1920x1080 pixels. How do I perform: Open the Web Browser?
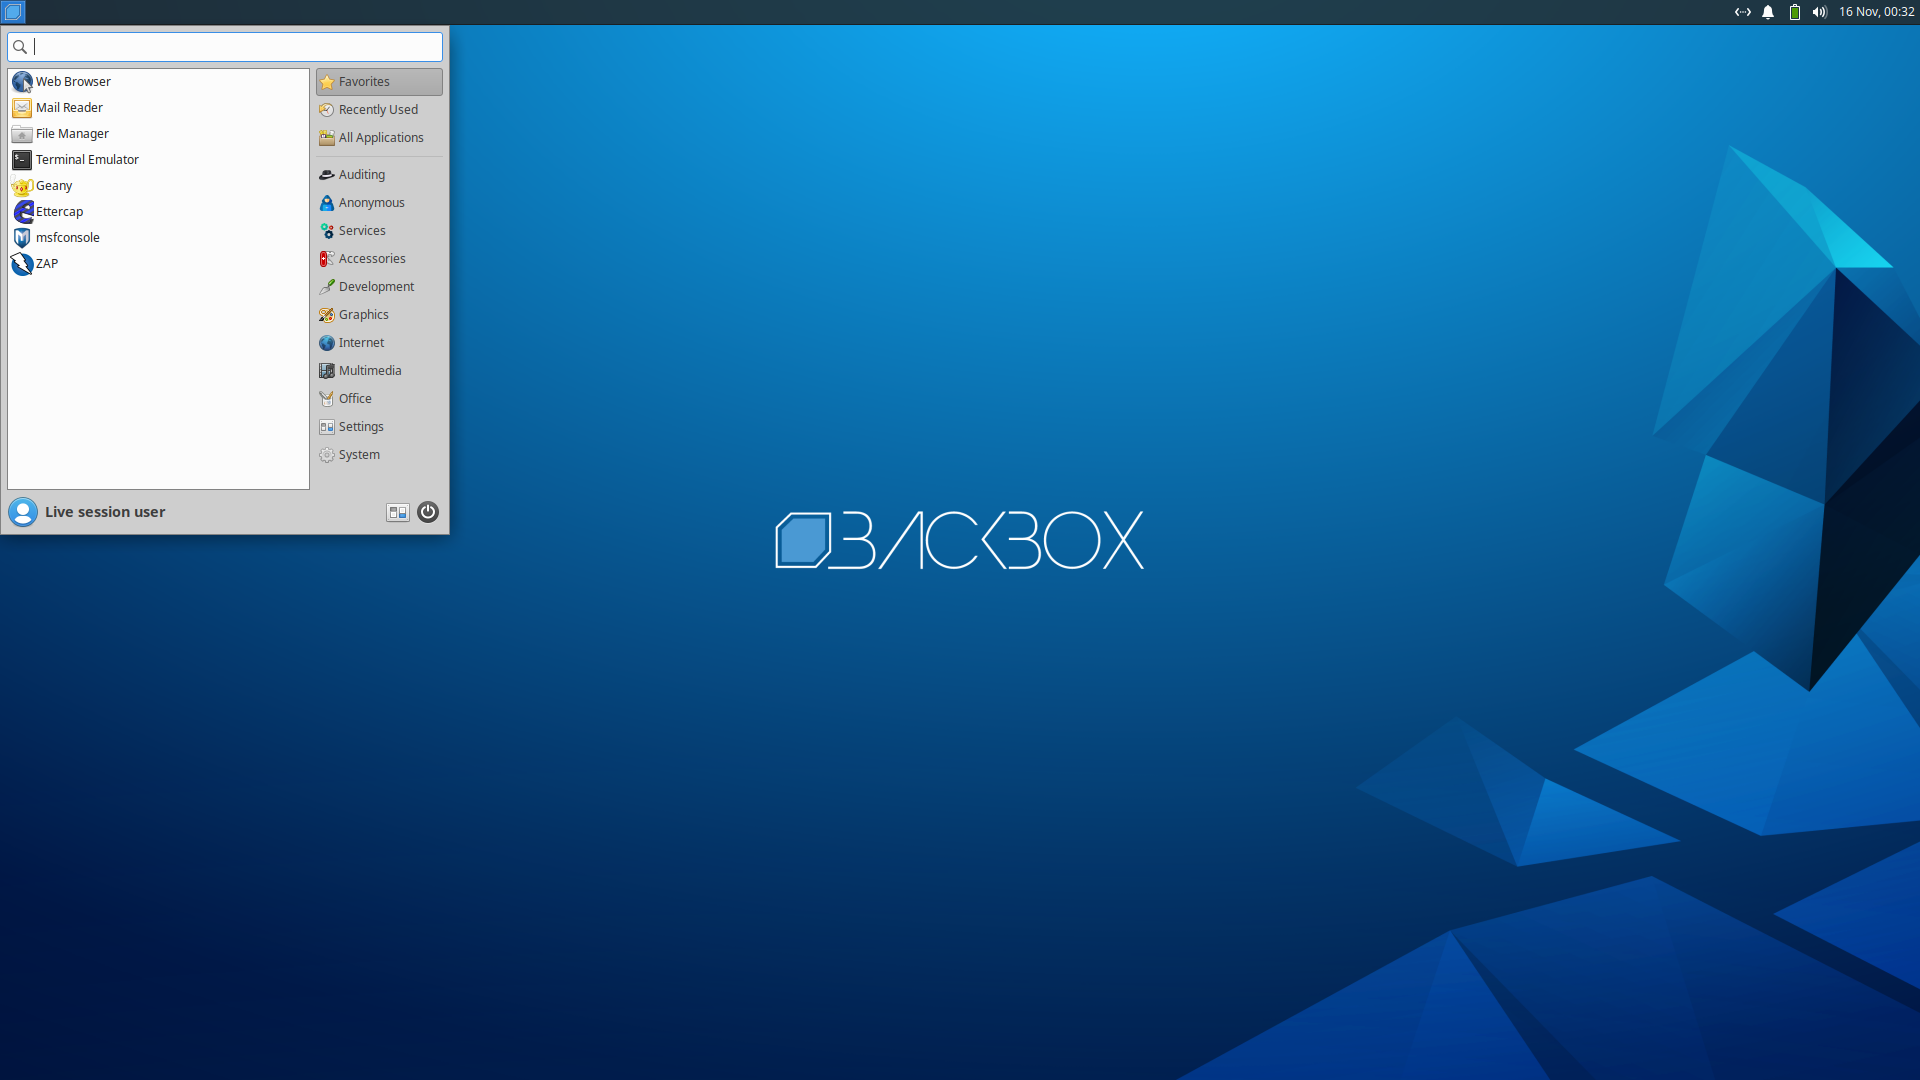click(x=72, y=81)
